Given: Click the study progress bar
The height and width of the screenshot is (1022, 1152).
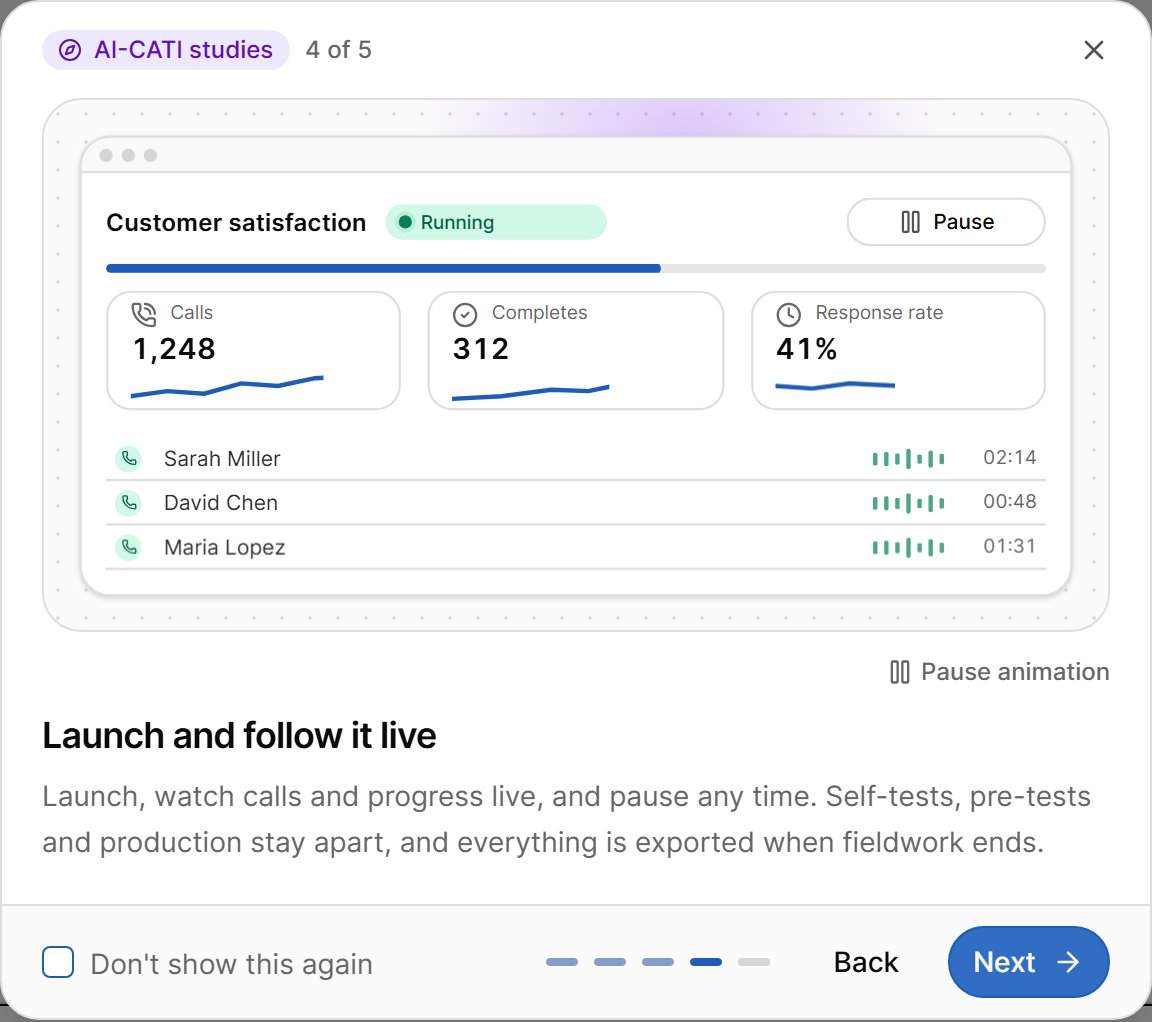Looking at the screenshot, I should click(x=575, y=268).
